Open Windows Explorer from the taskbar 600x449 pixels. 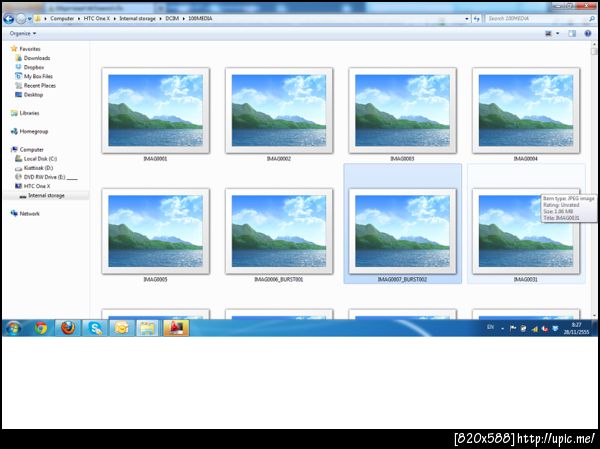[148, 328]
